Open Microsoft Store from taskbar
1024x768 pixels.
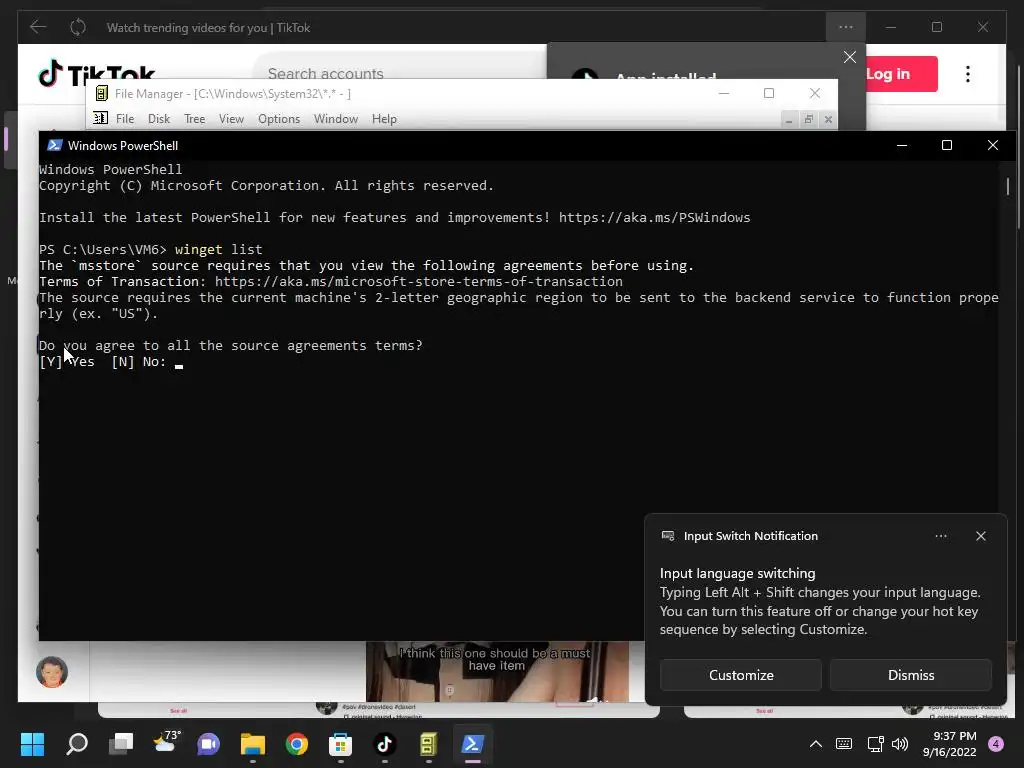tap(340, 744)
